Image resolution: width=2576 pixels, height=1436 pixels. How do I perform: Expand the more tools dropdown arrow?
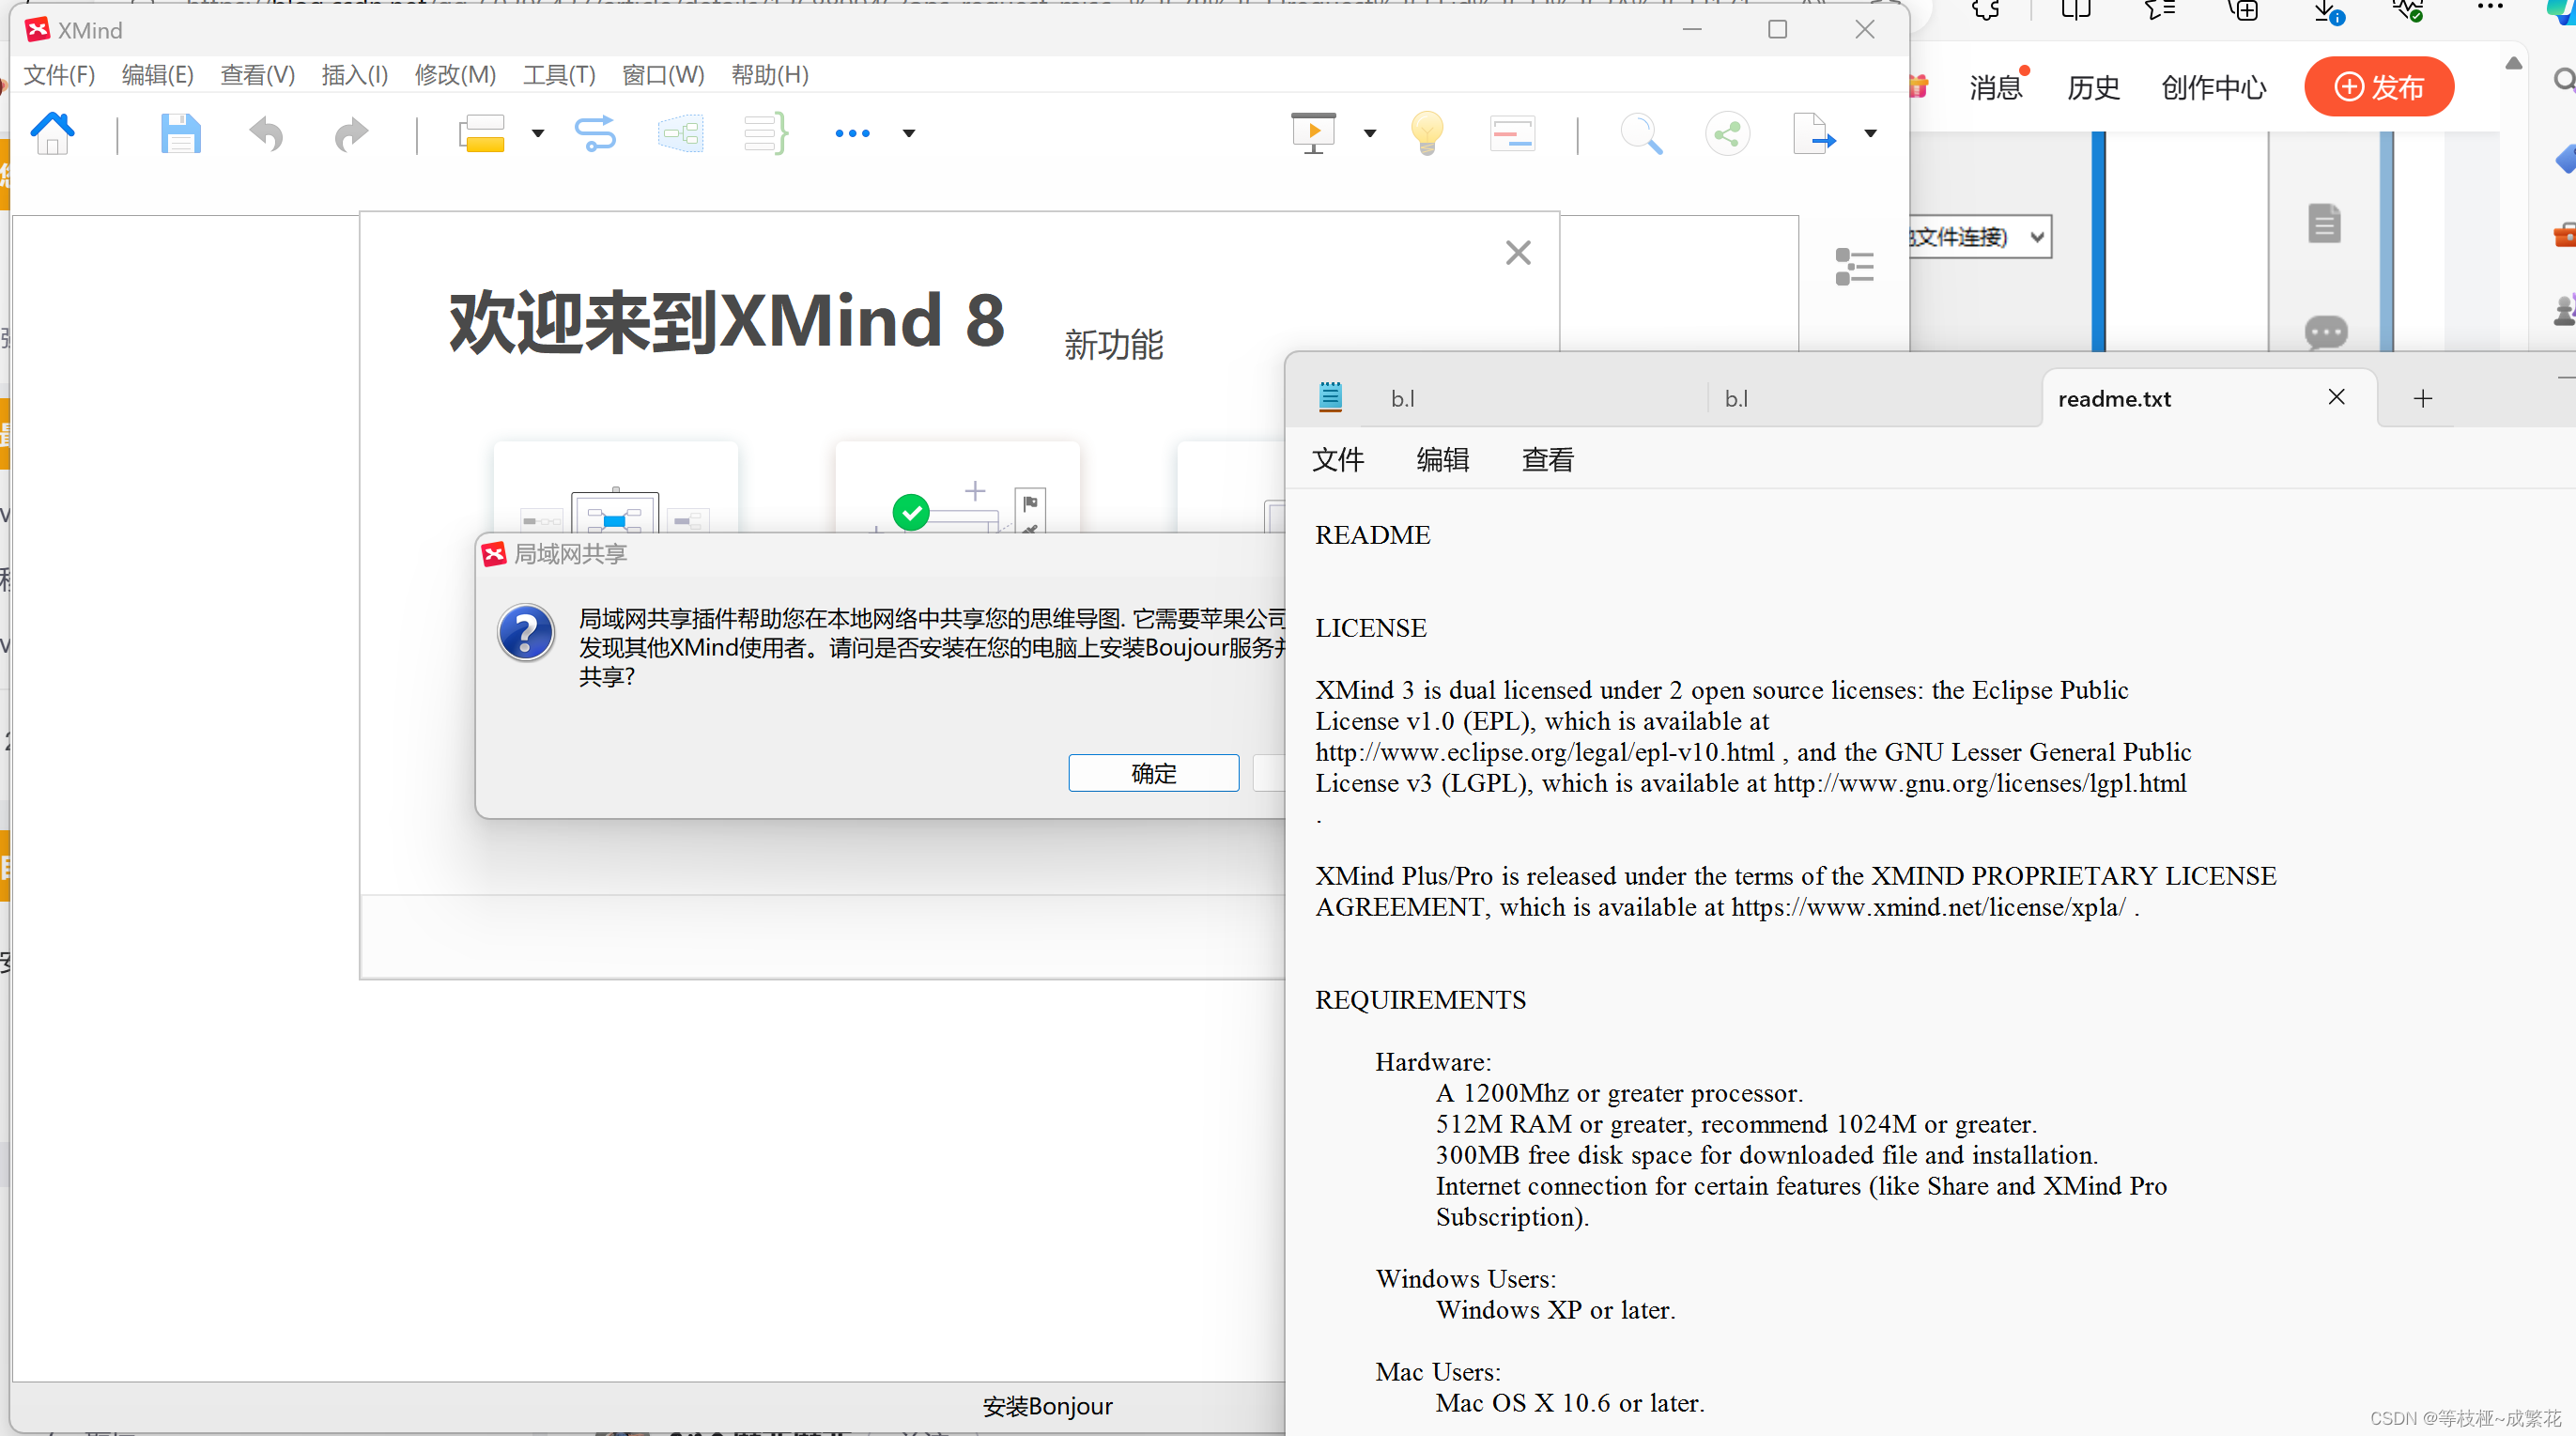pyautogui.click(x=909, y=133)
